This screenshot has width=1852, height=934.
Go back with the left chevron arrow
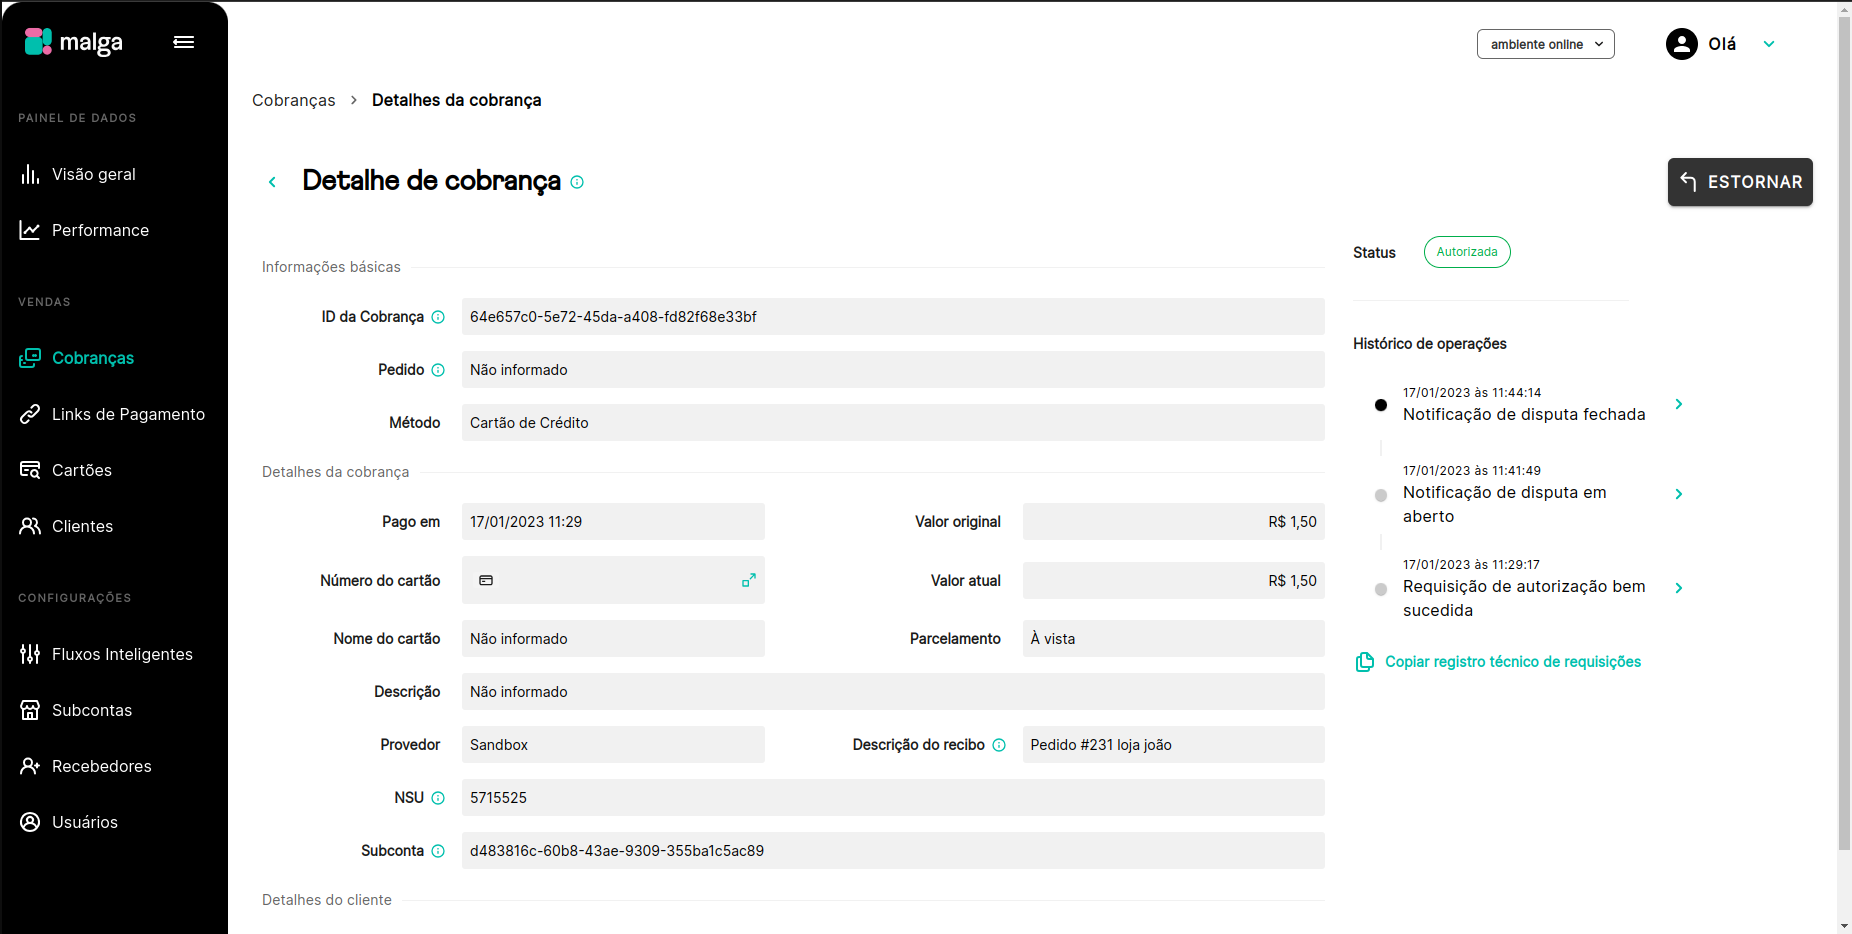[272, 182]
